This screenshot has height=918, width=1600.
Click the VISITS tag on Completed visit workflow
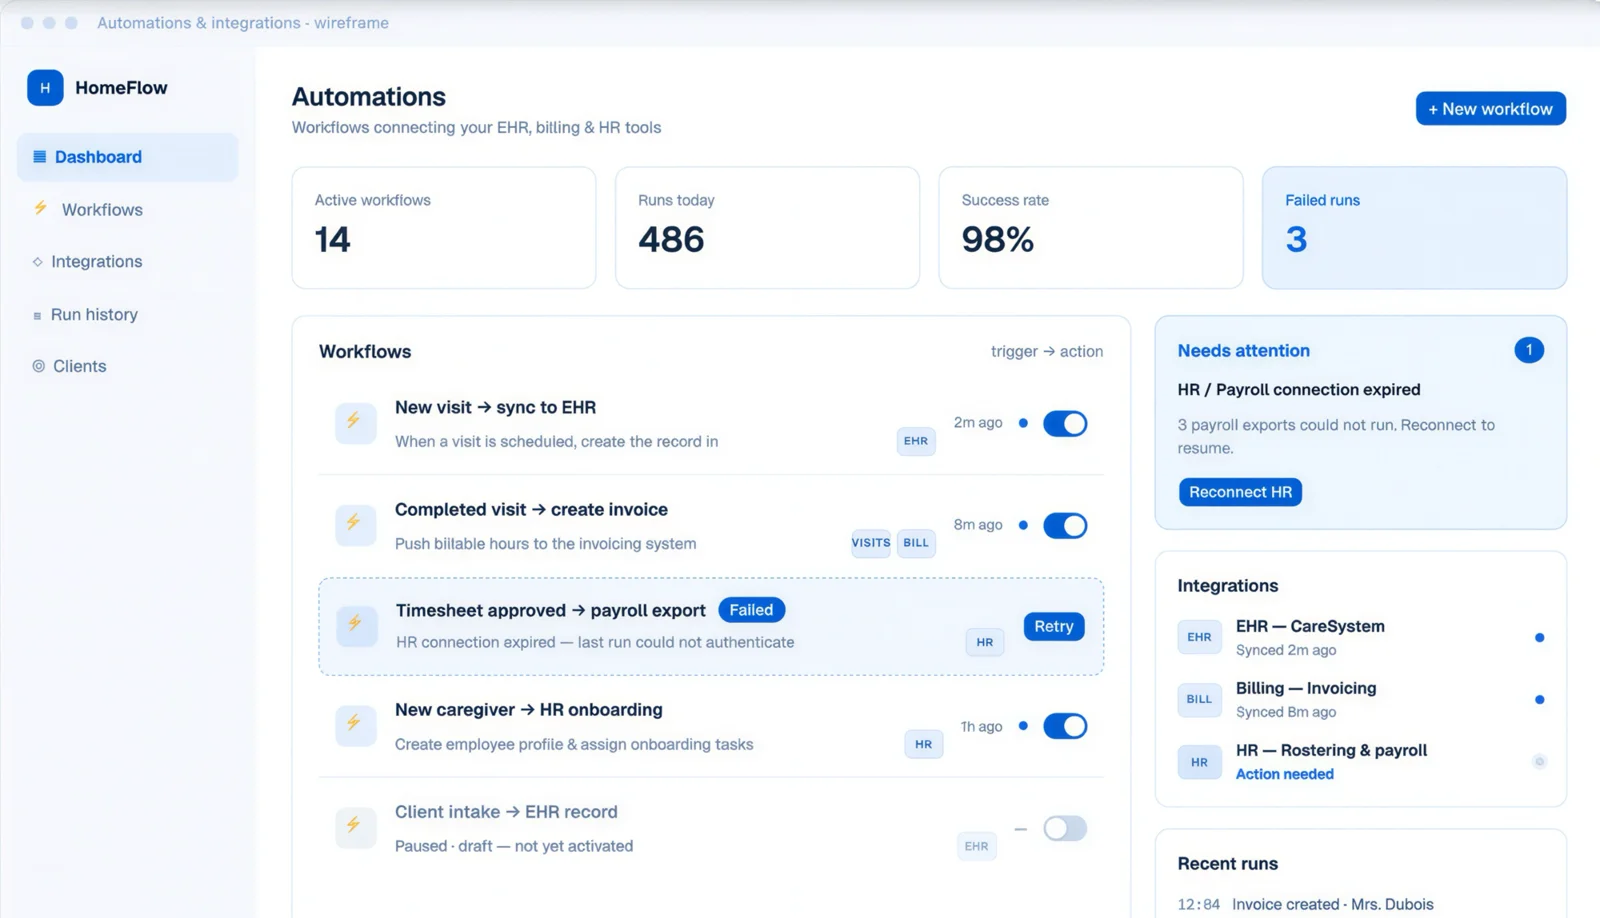coord(870,543)
